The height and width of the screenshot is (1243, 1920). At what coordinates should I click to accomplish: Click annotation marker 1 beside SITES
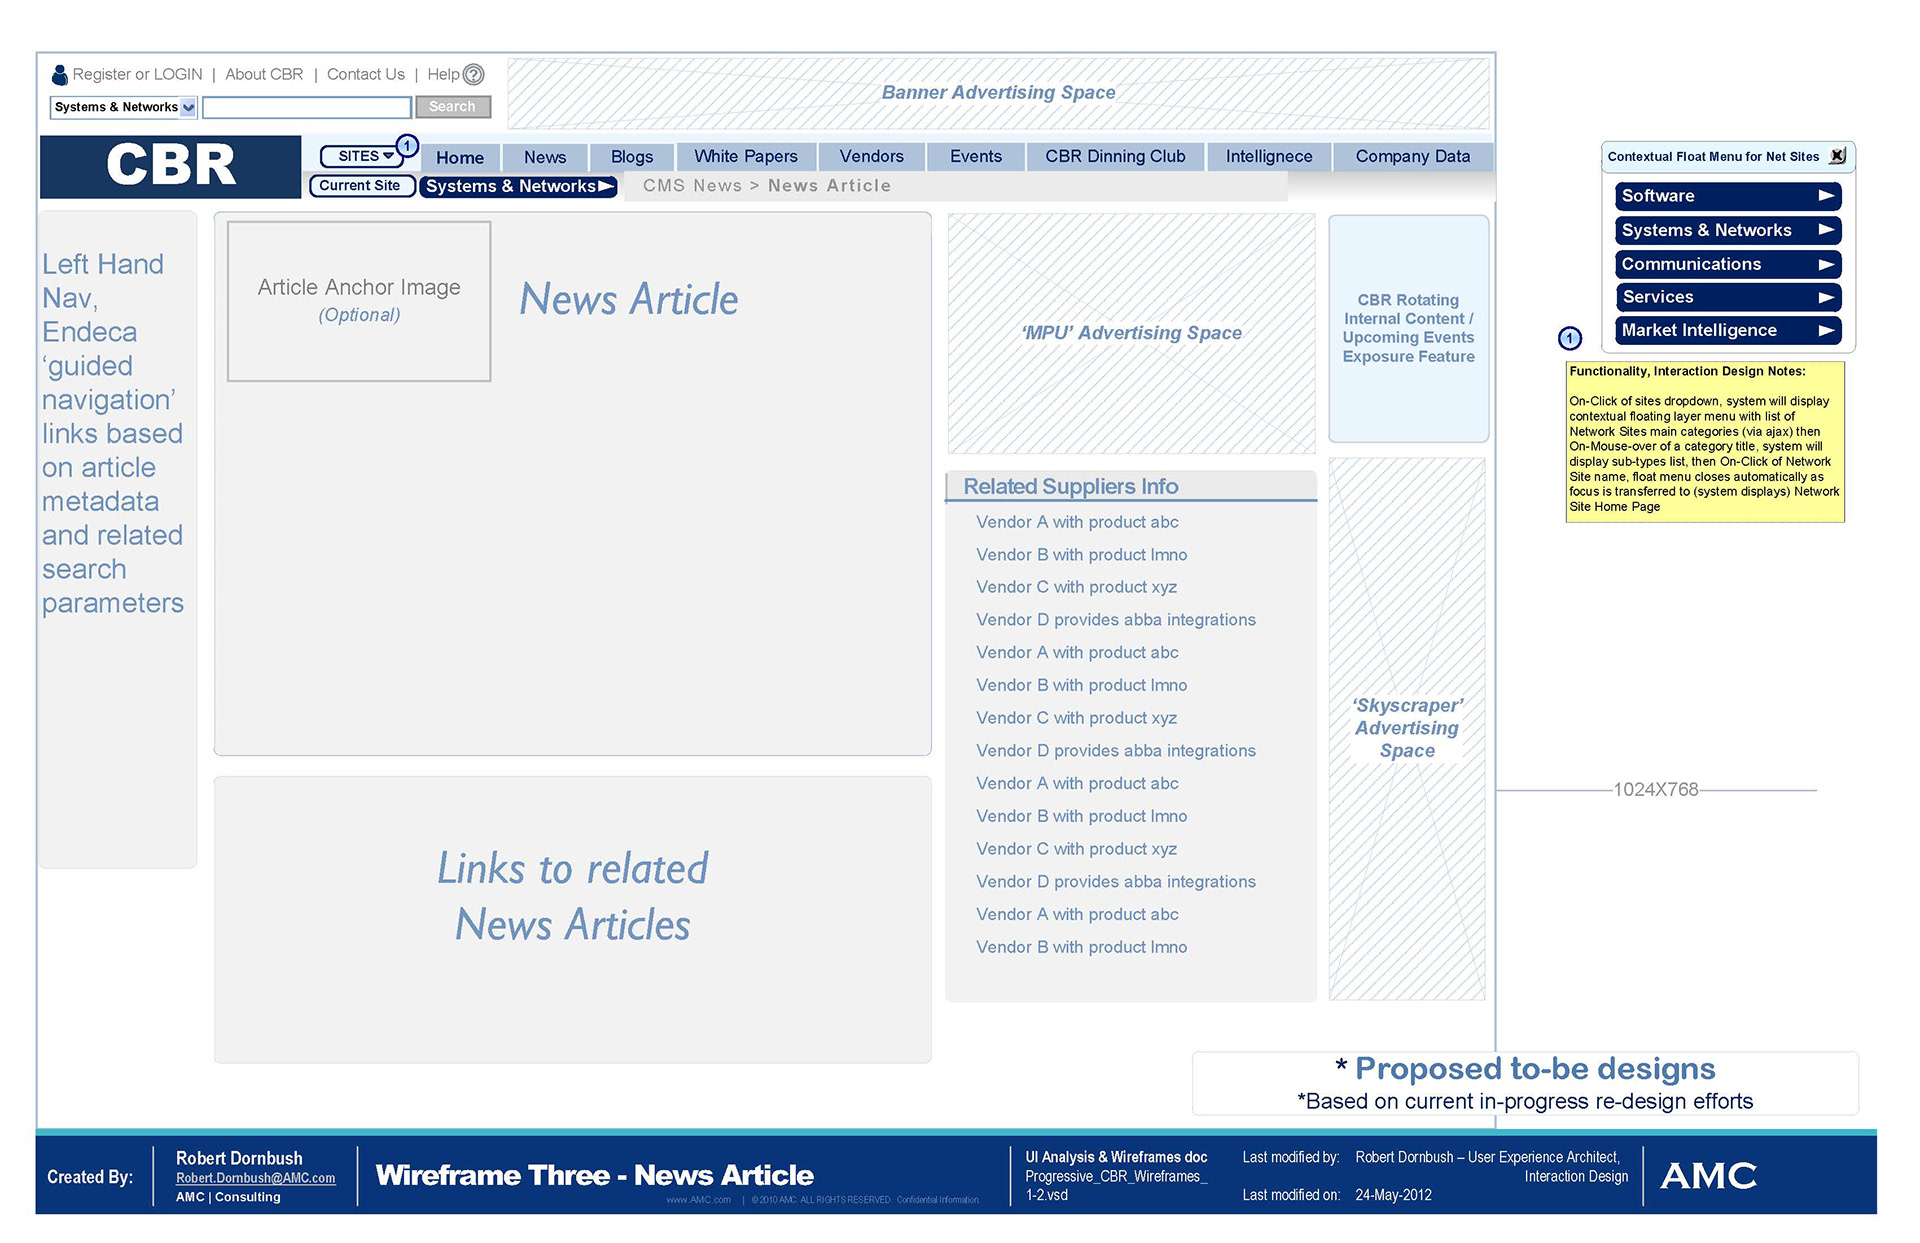pos(407,146)
